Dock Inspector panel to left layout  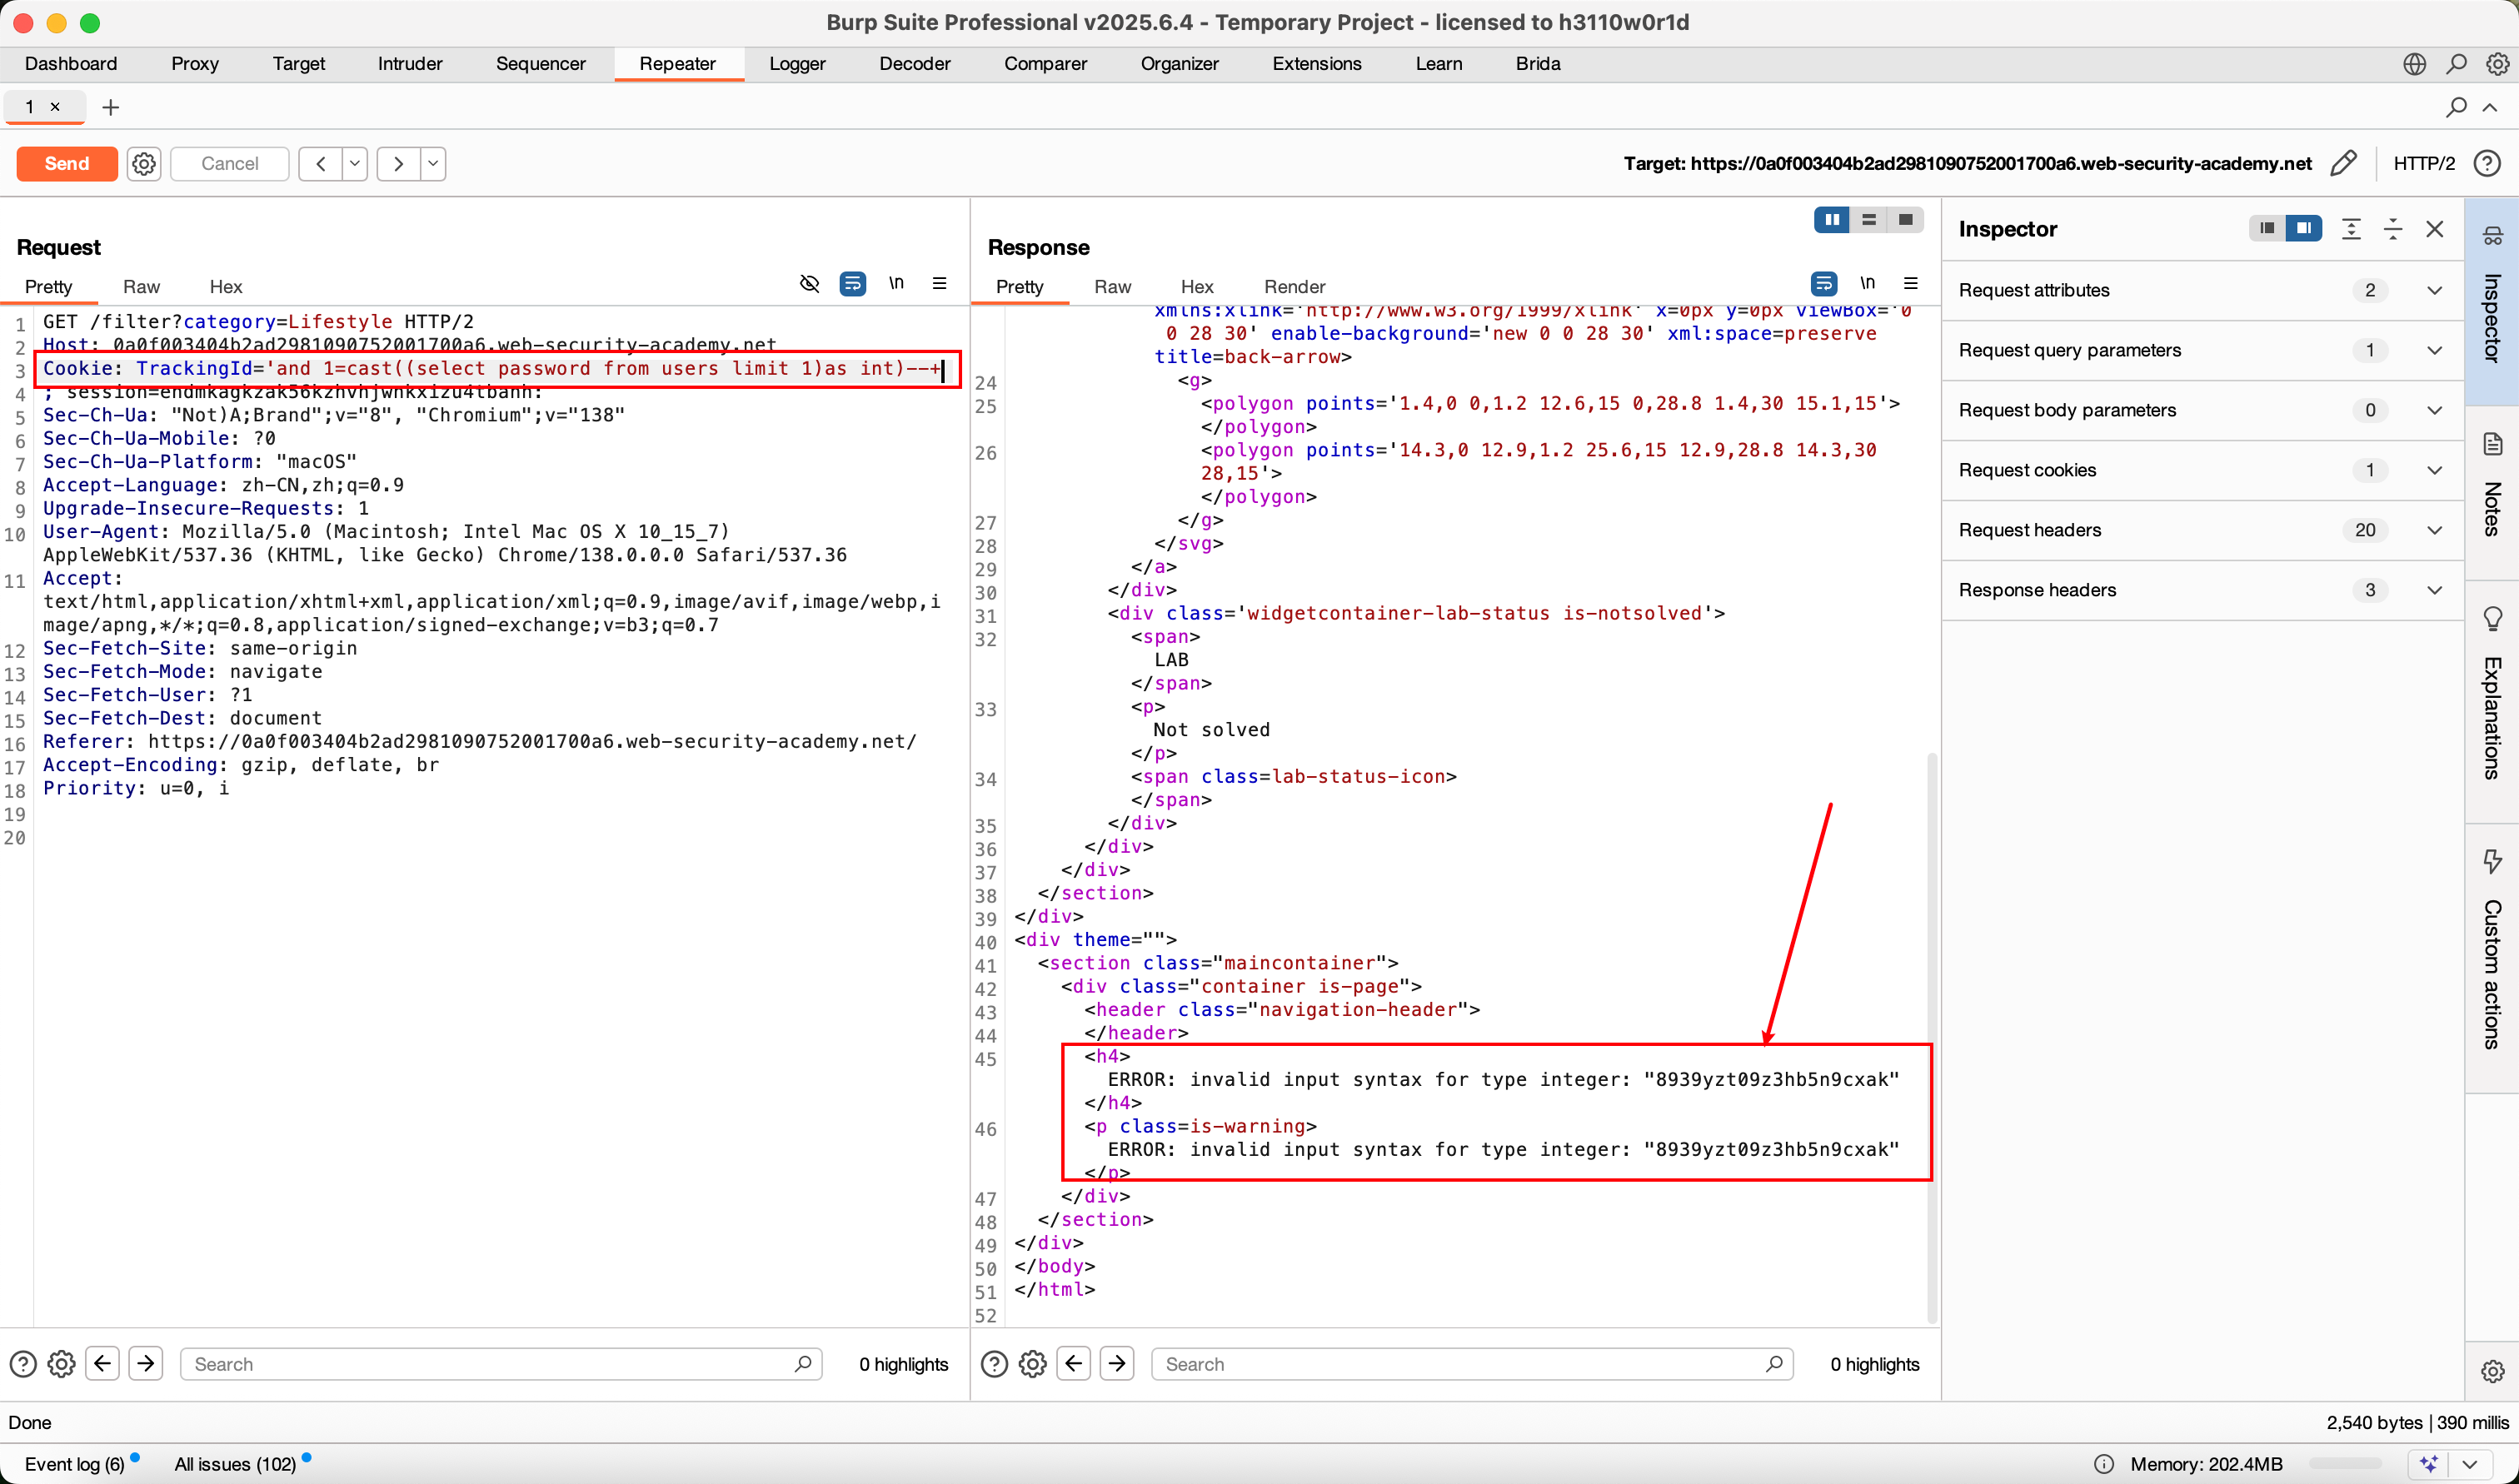tap(2267, 228)
